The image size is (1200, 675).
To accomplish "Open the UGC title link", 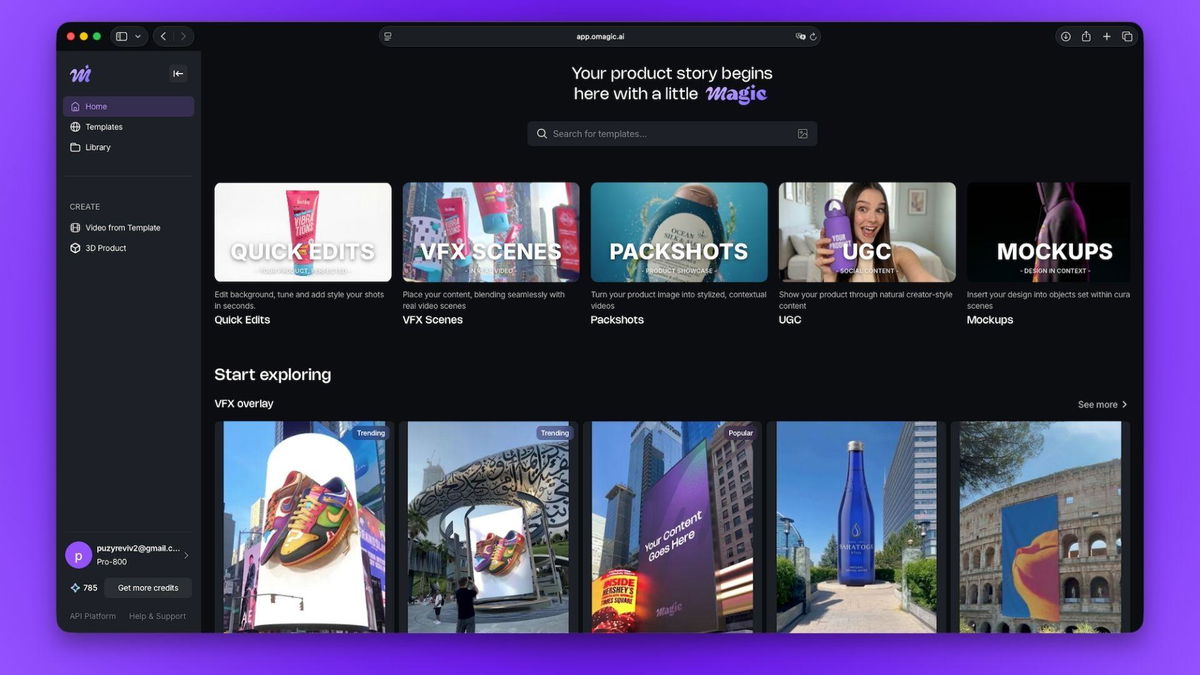I will pyautogui.click(x=790, y=320).
